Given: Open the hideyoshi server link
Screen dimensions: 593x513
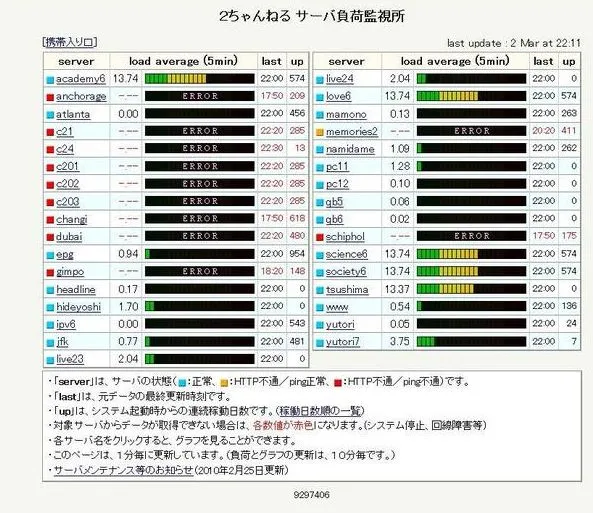Looking at the screenshot, I should click(78, 307).
